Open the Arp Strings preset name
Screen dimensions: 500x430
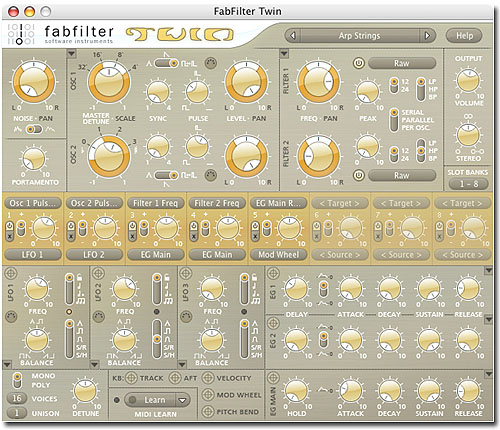360,36
